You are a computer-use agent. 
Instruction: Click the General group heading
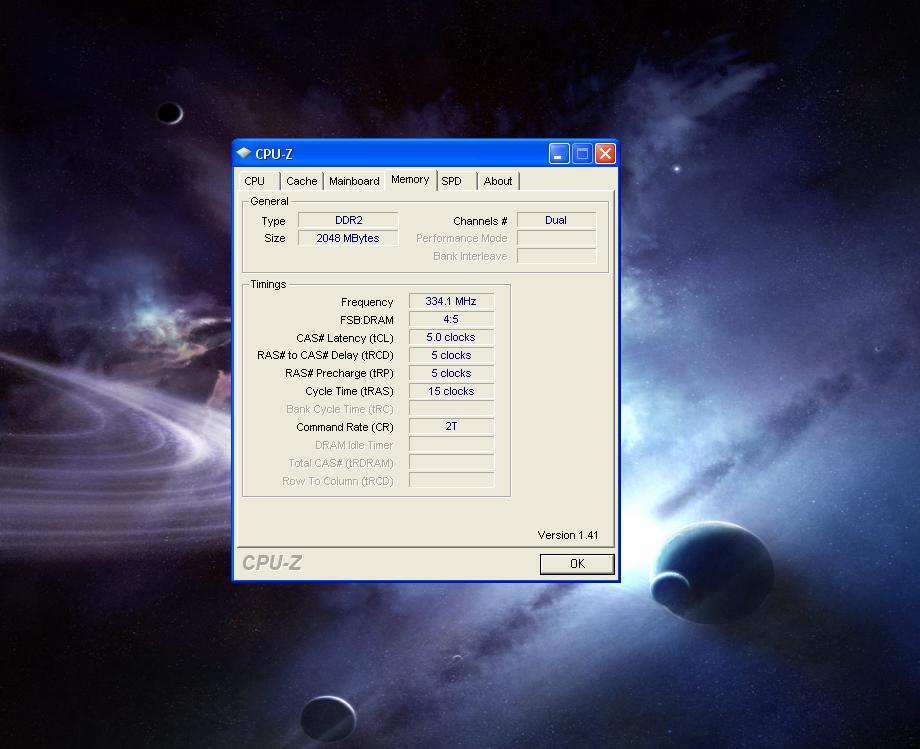pyautogui.click(x=269, y=201)
